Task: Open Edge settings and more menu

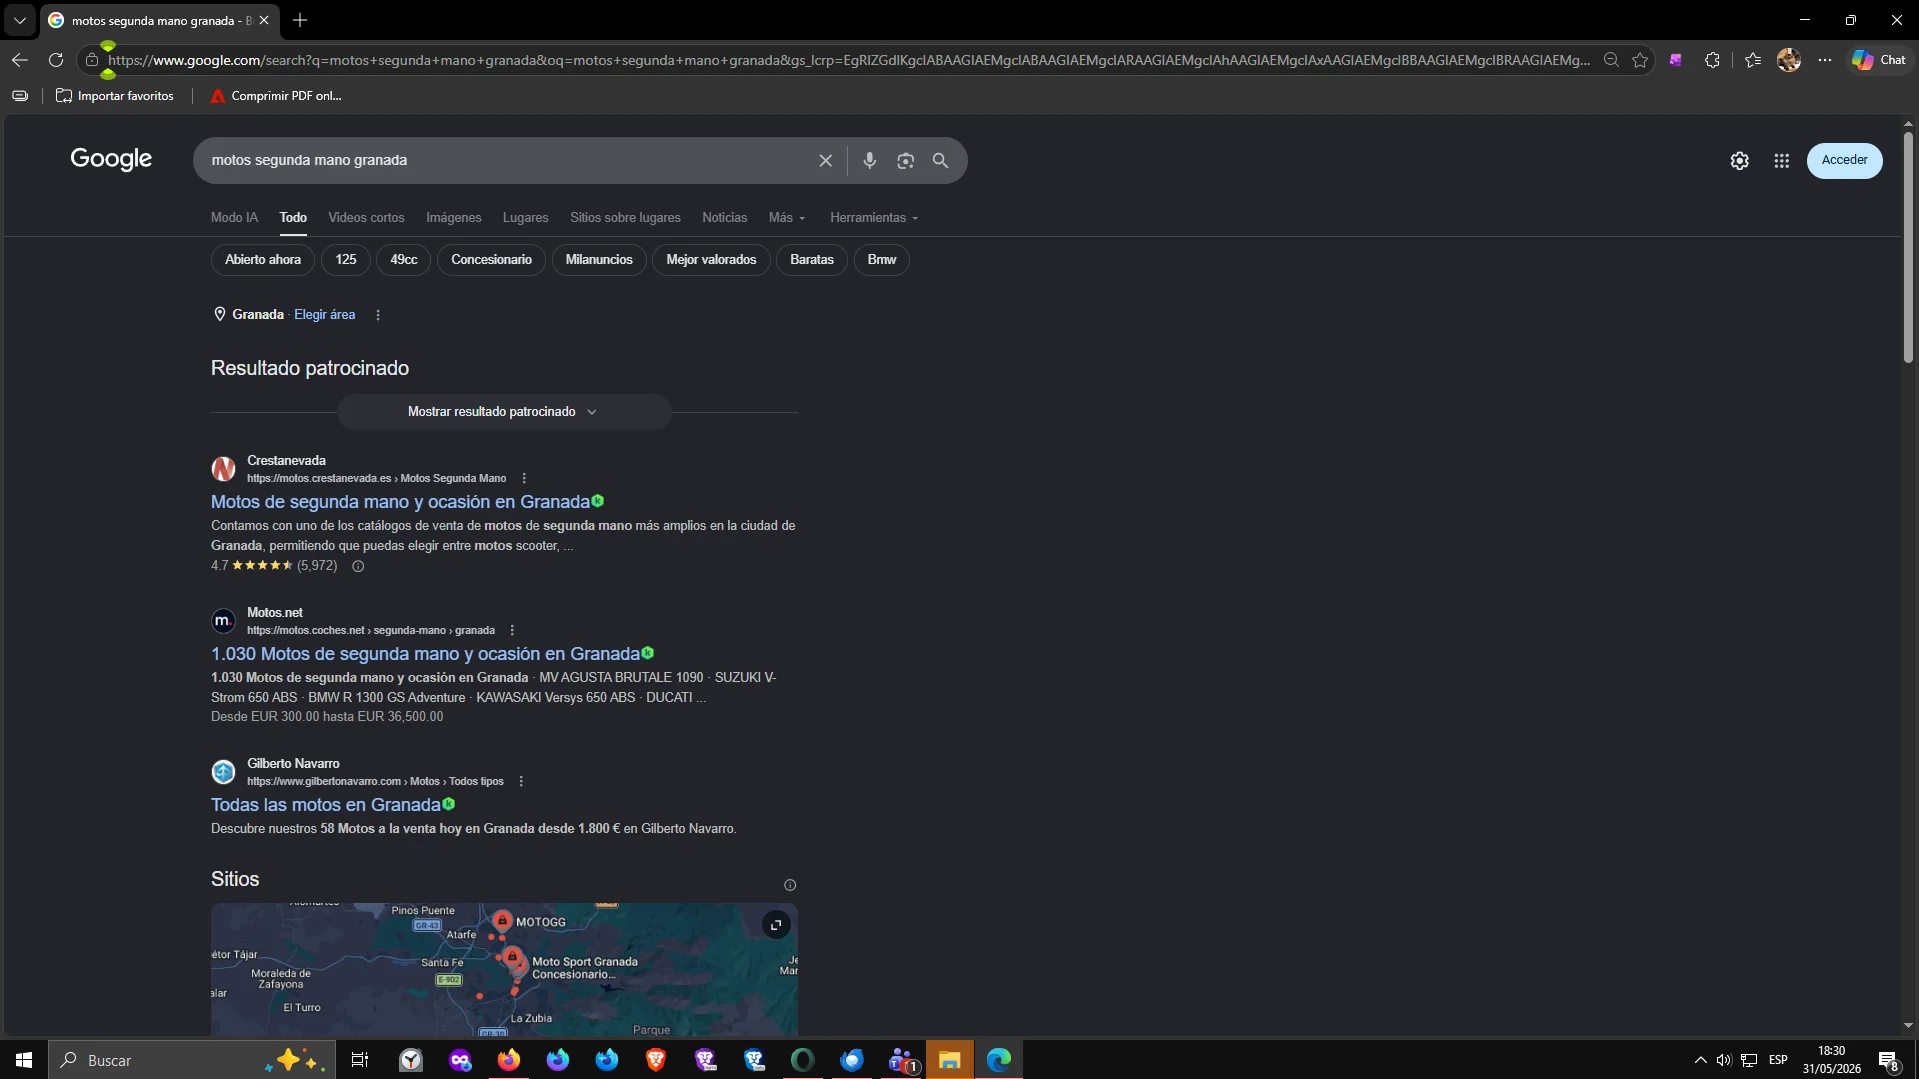Action: (x=1825, y=60)
